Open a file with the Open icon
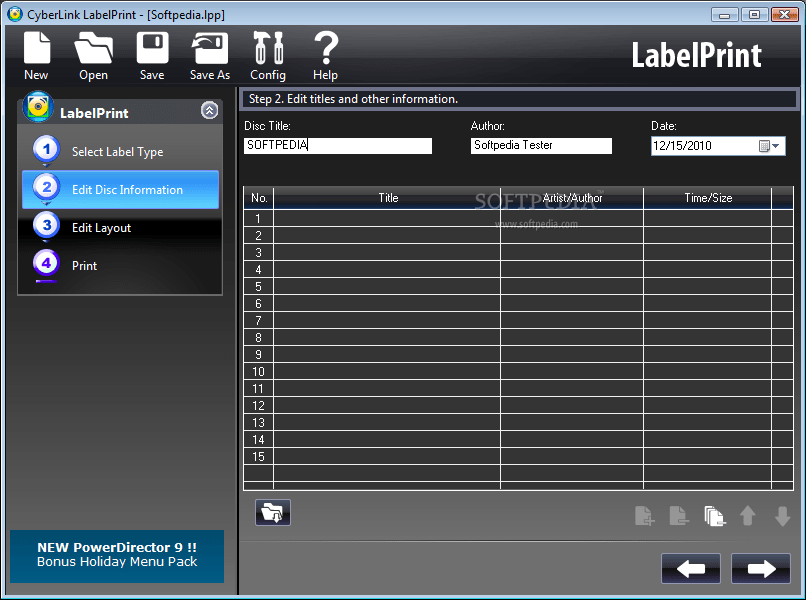806x600 pixels. coord(94,48)
